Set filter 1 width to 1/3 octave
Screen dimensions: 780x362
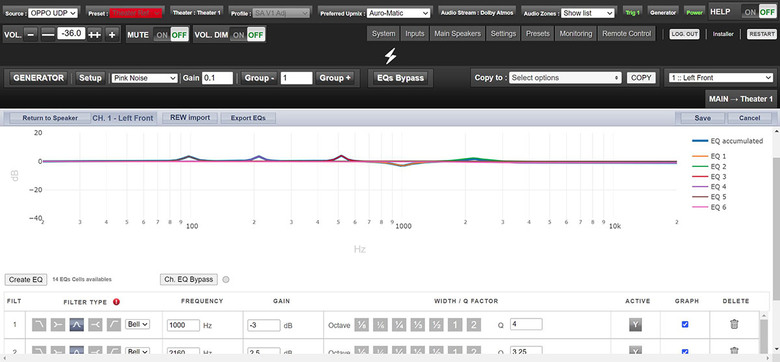click(418, 325)
